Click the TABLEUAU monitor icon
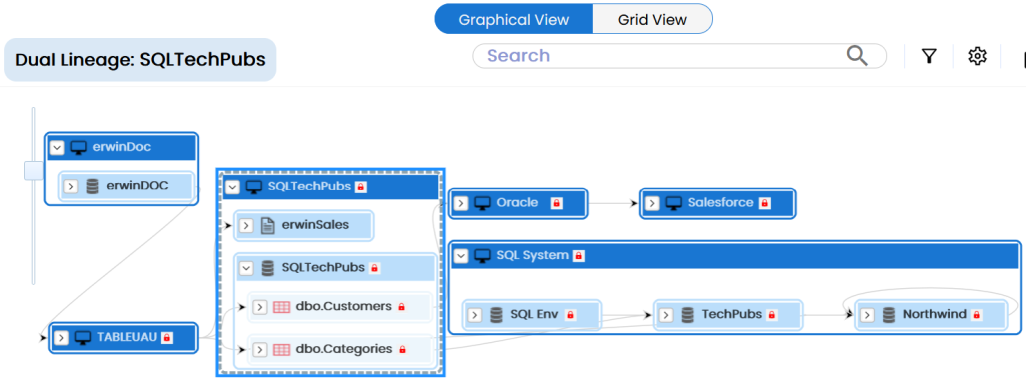Screen dimensions: 1026x380 click(x=83, y=337)
